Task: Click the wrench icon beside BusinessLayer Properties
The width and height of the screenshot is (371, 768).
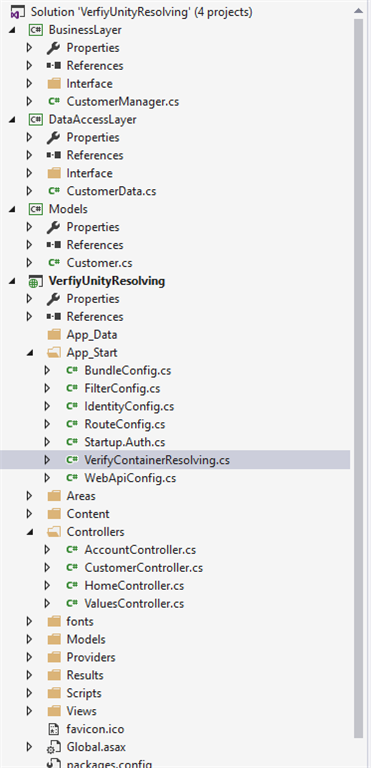Action: 54,48
